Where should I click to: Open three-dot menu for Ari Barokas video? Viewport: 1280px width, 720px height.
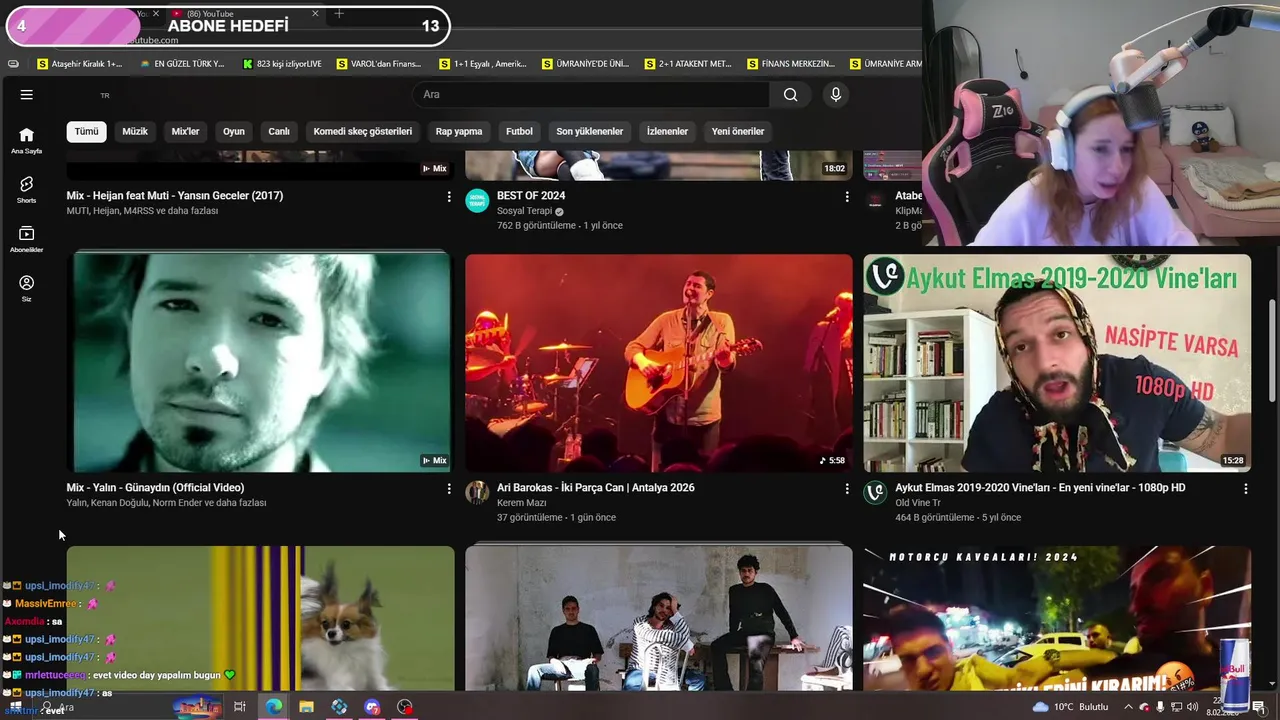point(847,489)
